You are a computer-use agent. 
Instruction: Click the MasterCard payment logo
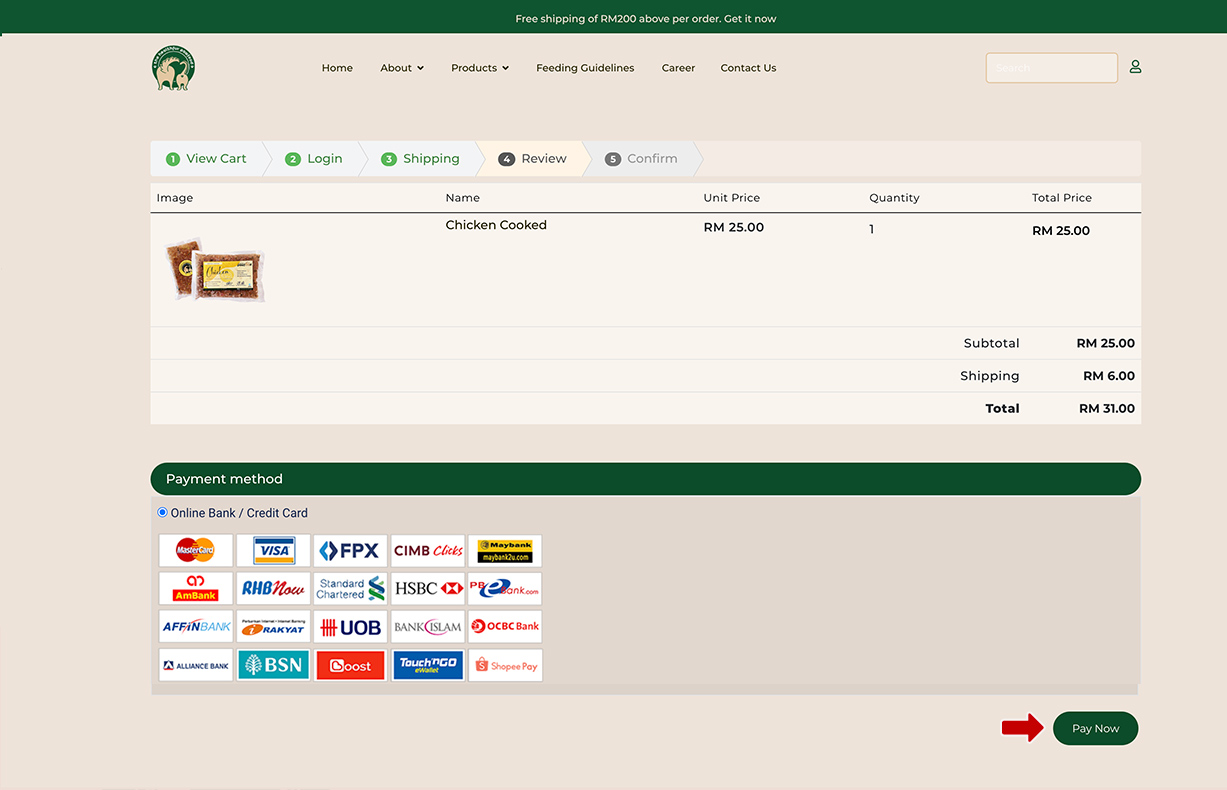pos(196,550)
